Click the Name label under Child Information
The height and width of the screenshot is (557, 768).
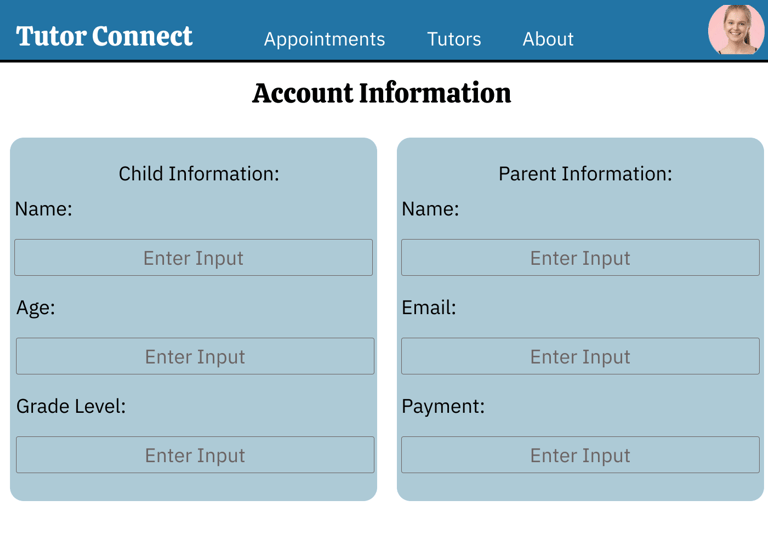pyautogui.click(x=44, y=209)
